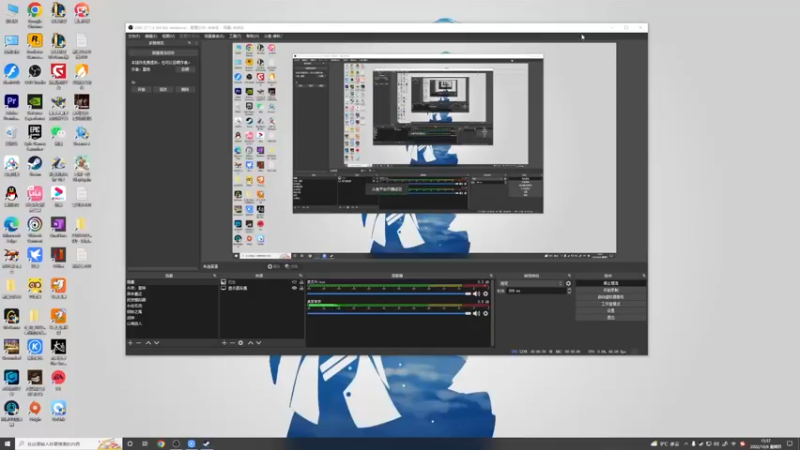Click the transition duration stepper arrows

pos(569,291)
